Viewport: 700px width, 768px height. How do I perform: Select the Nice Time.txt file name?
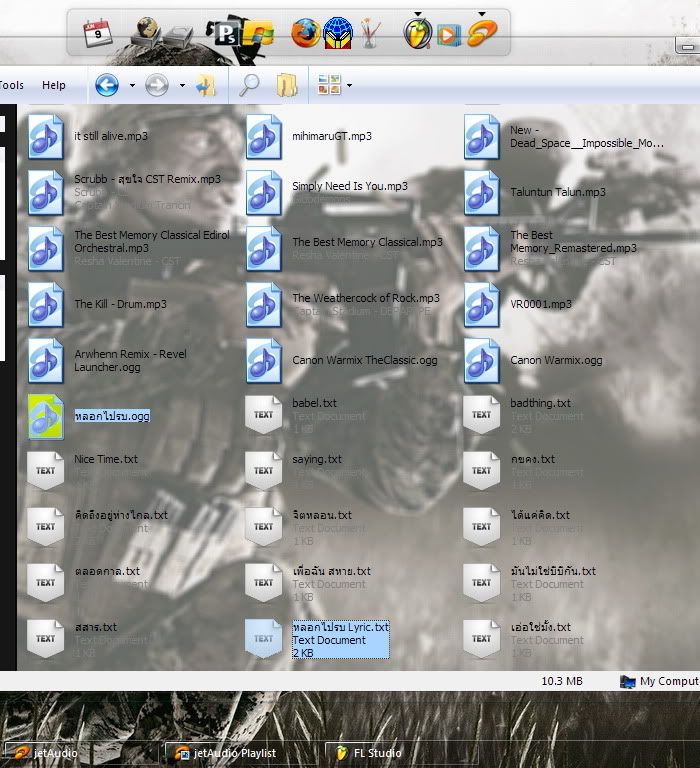pos(106,459)
